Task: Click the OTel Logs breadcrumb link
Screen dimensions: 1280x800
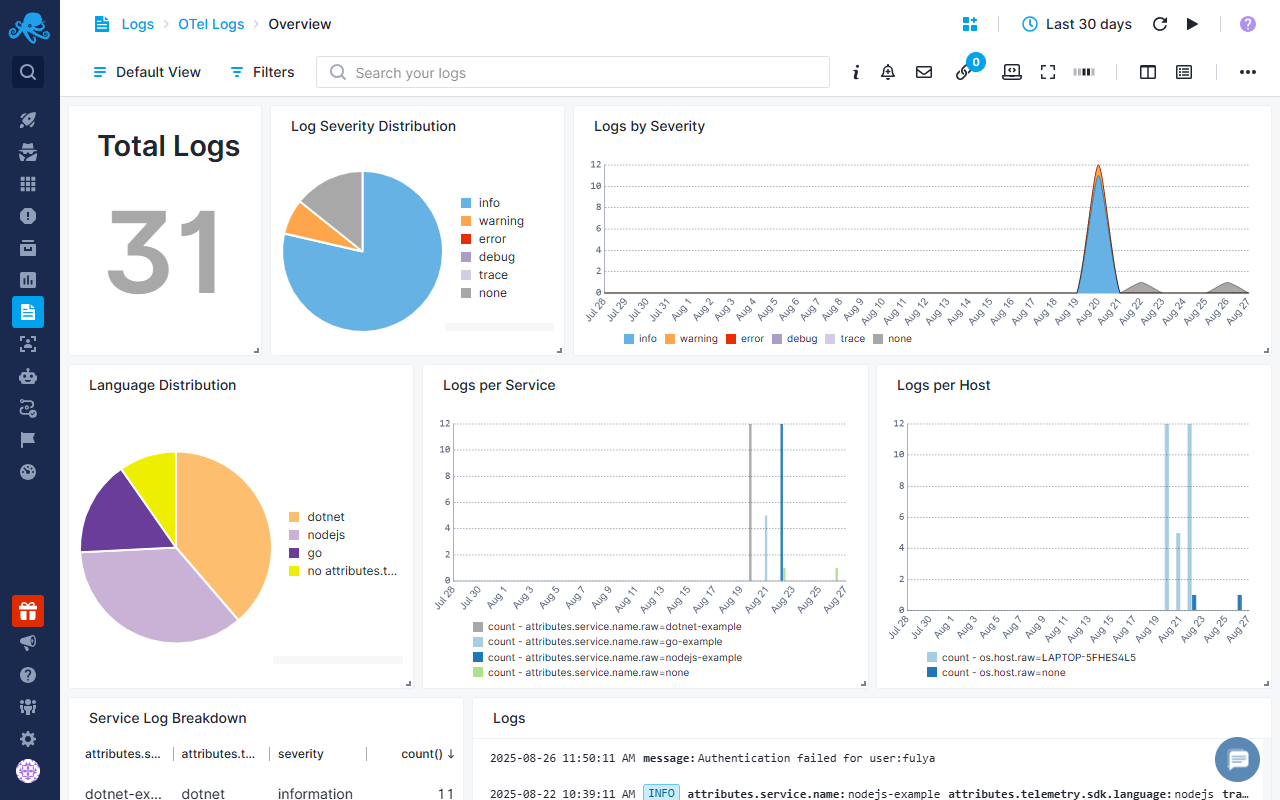Action: tap(211, 24)
